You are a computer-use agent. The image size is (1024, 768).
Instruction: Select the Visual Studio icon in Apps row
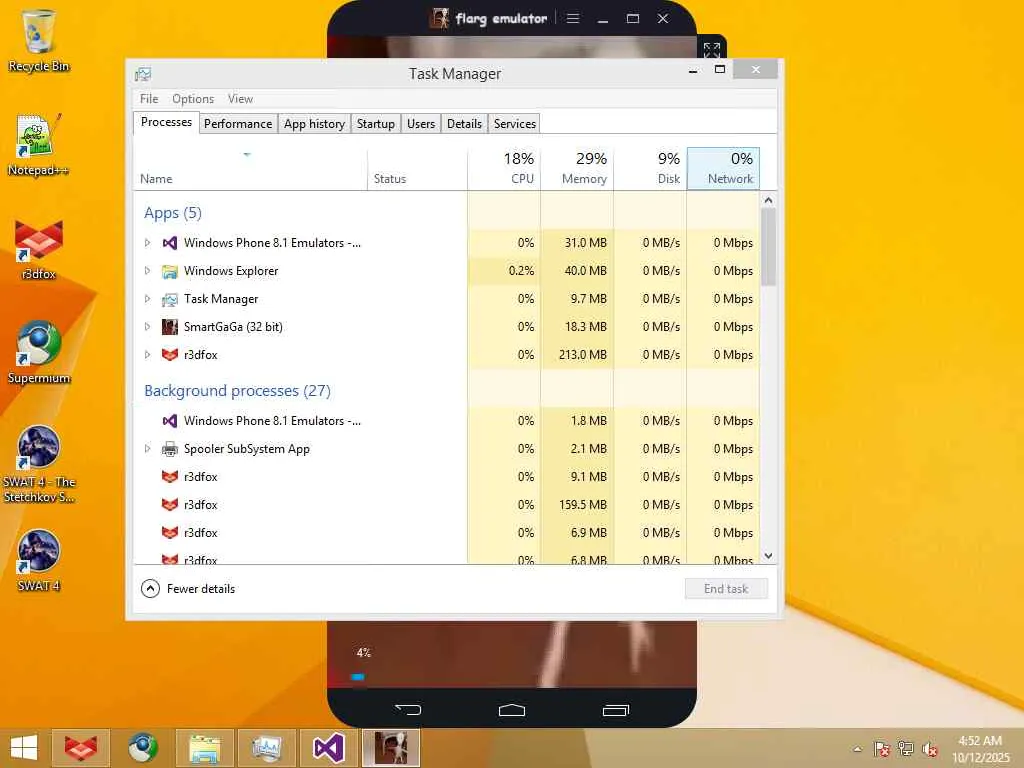click(x=170, y=243)
